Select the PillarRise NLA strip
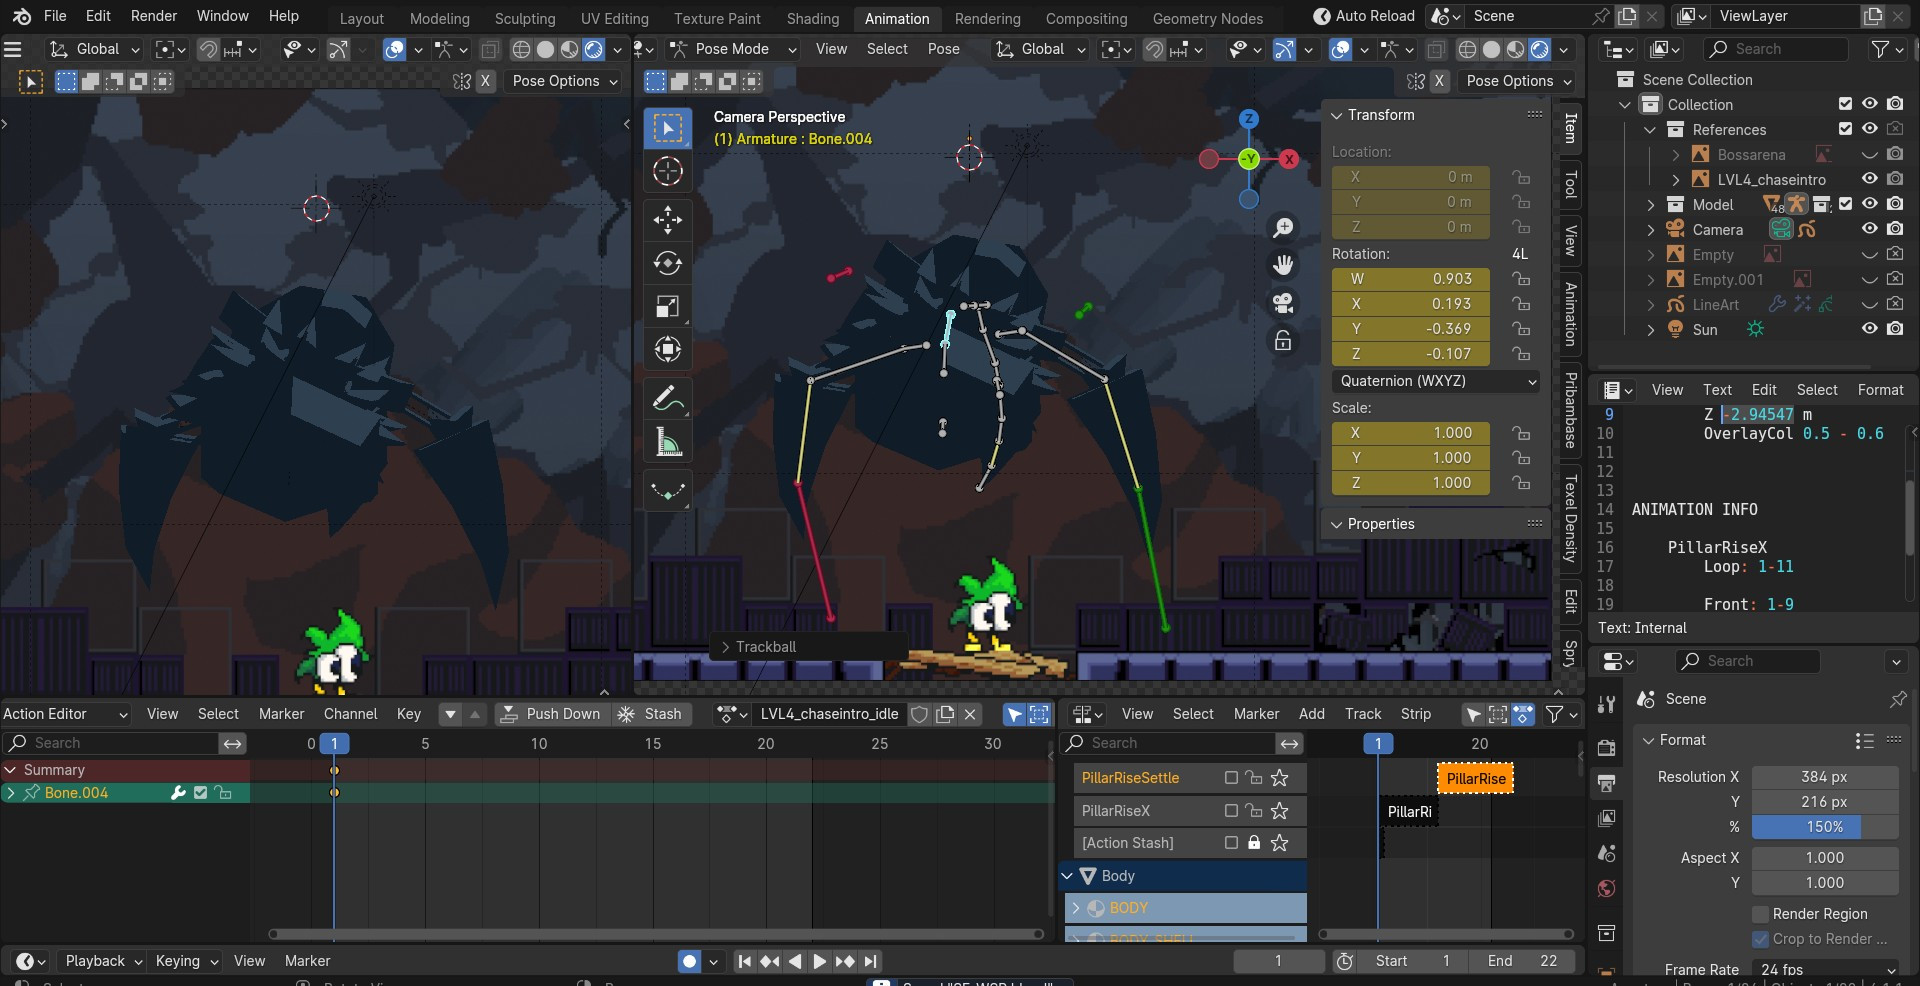This screenshot has width=1920, height=986. pyautogui.click(x=1475, y=779)
